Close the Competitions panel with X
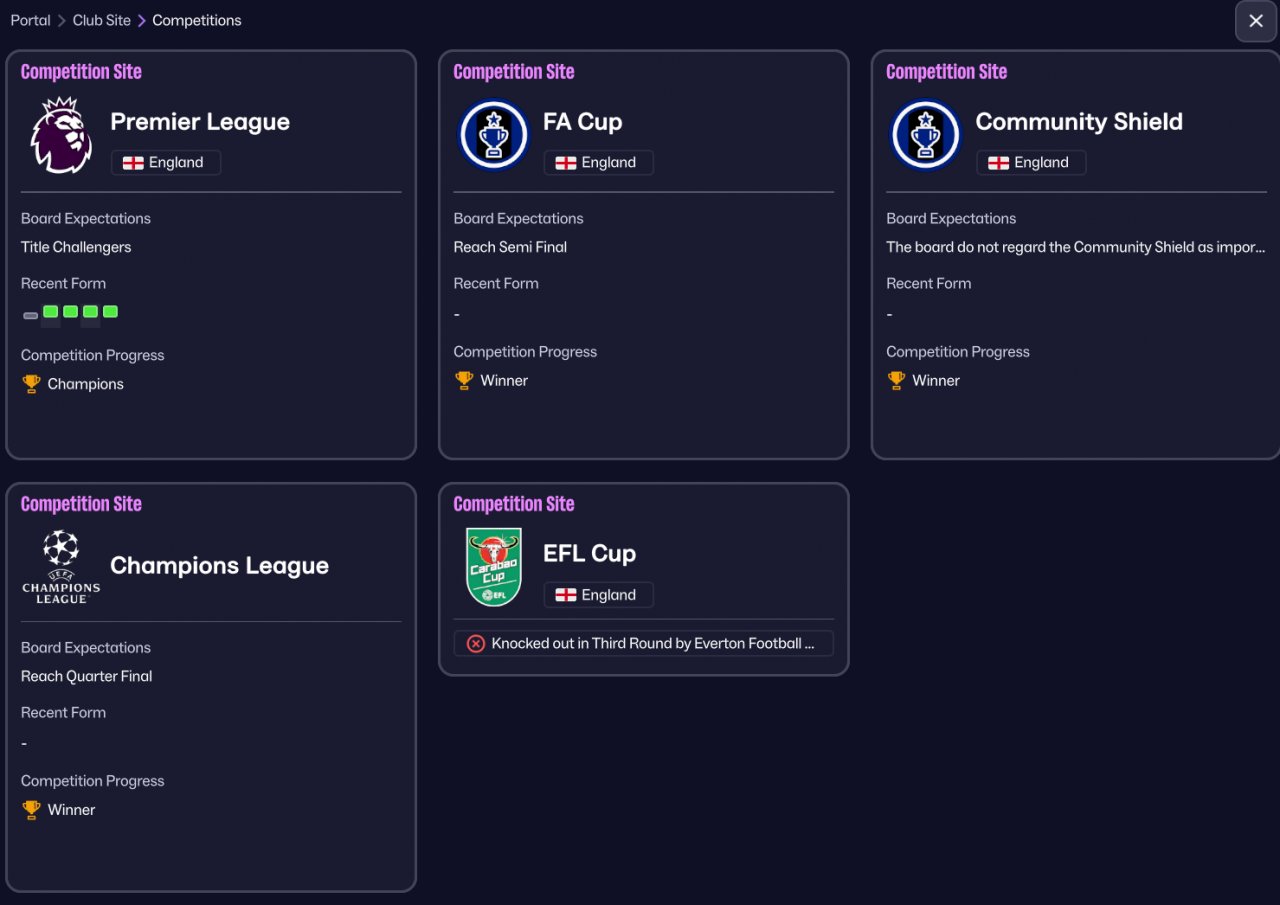 coord(1256,21)
